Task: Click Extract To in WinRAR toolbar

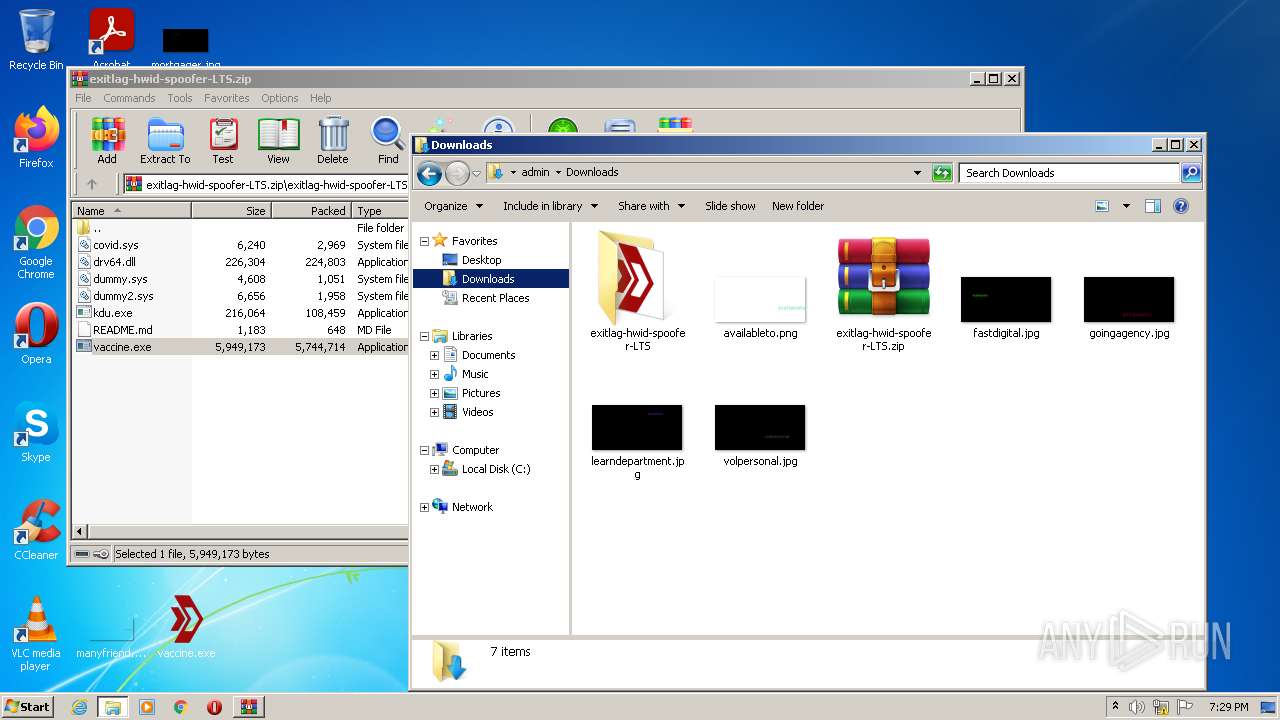Action: [165, 140]
